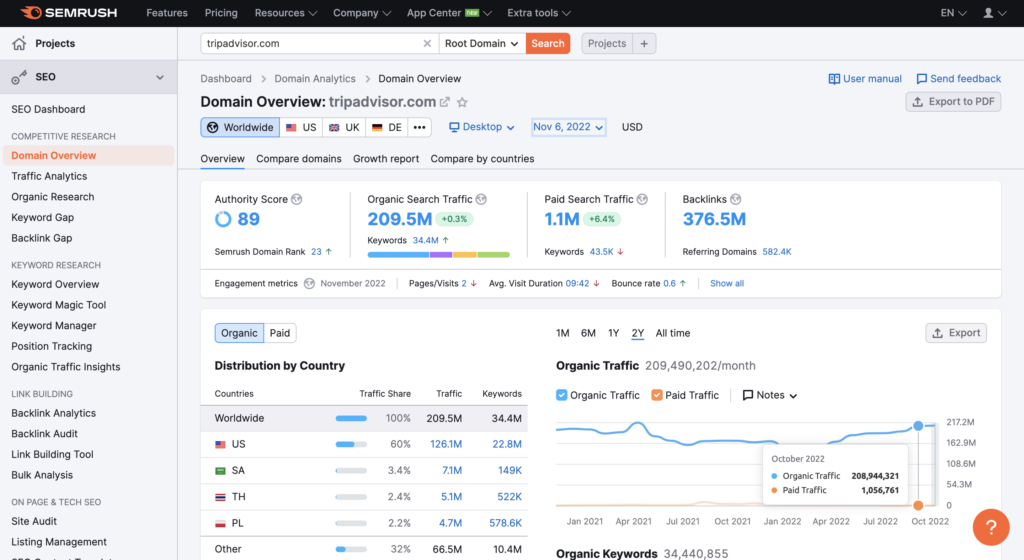This screenshot has width=1024, height=560.
Task: Click the Domain Analytics breadcrumb
Action: pyautogui.click(x=315, y=78)
